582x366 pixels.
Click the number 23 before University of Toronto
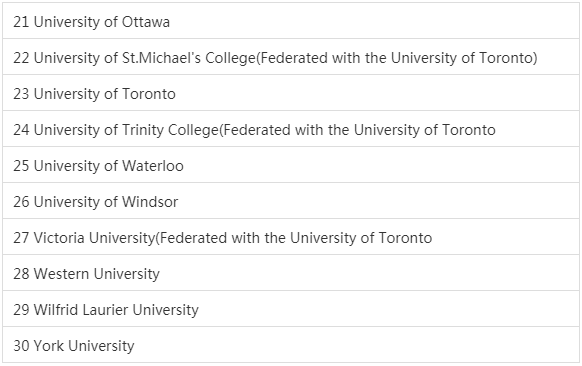tap(21, 94)
